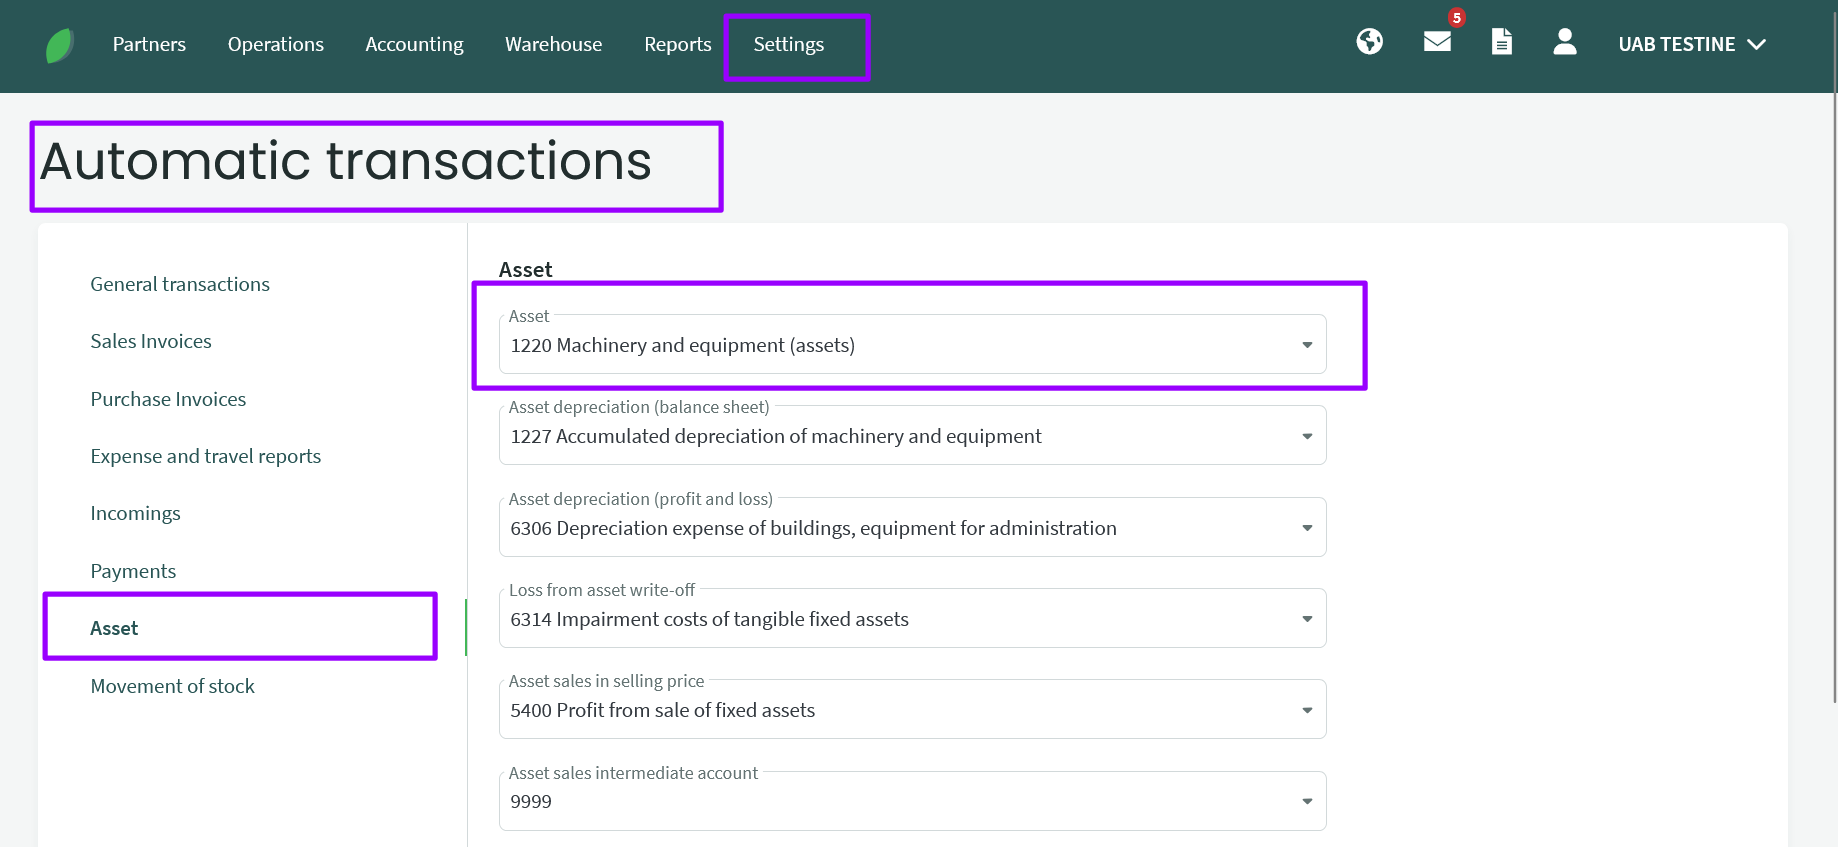Open the Asset account dropdown

911,345
